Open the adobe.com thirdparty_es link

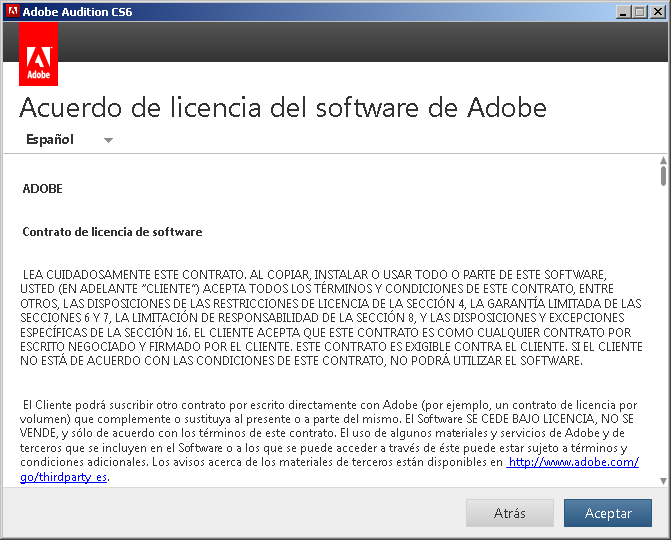(573, 462)
